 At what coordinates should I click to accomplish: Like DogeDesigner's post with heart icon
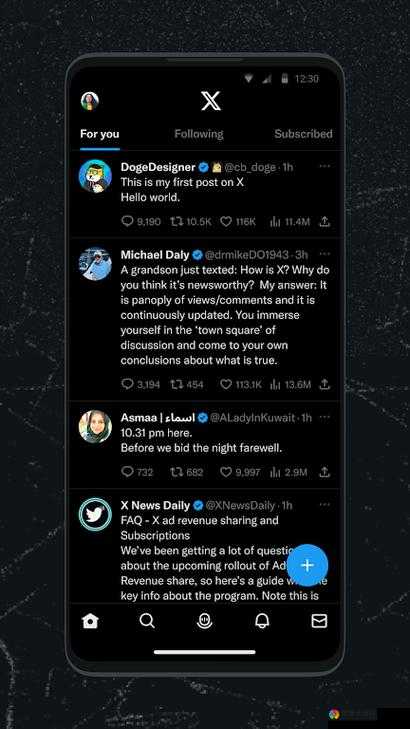(226, 222)
